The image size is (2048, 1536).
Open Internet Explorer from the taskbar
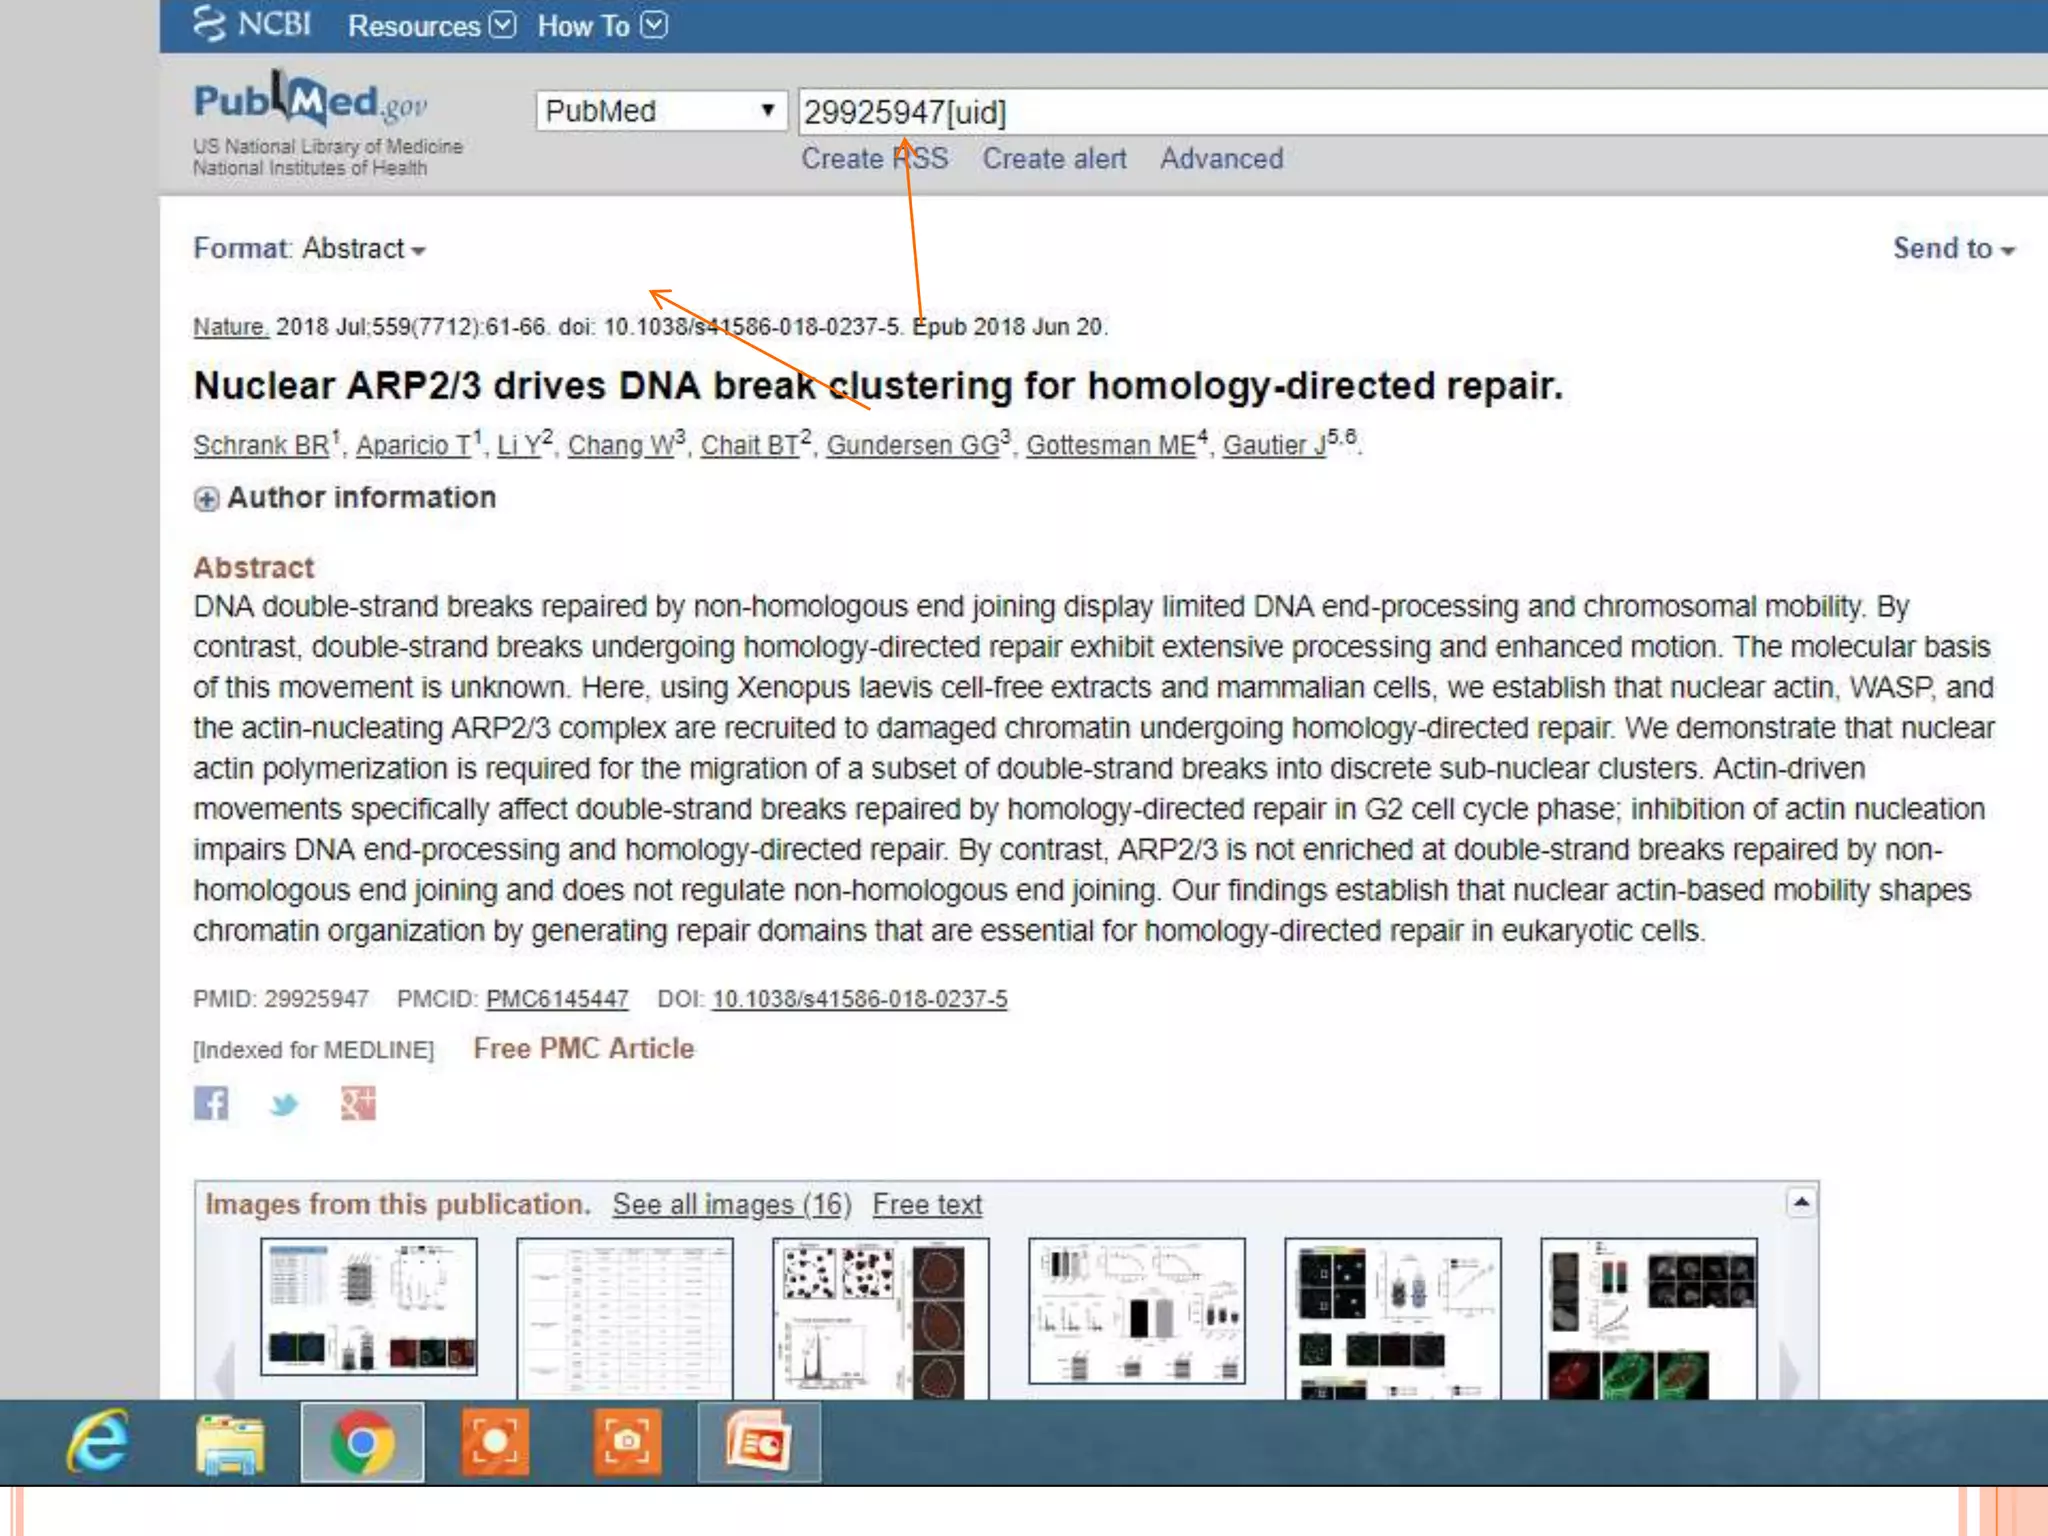coord(98,1441)
